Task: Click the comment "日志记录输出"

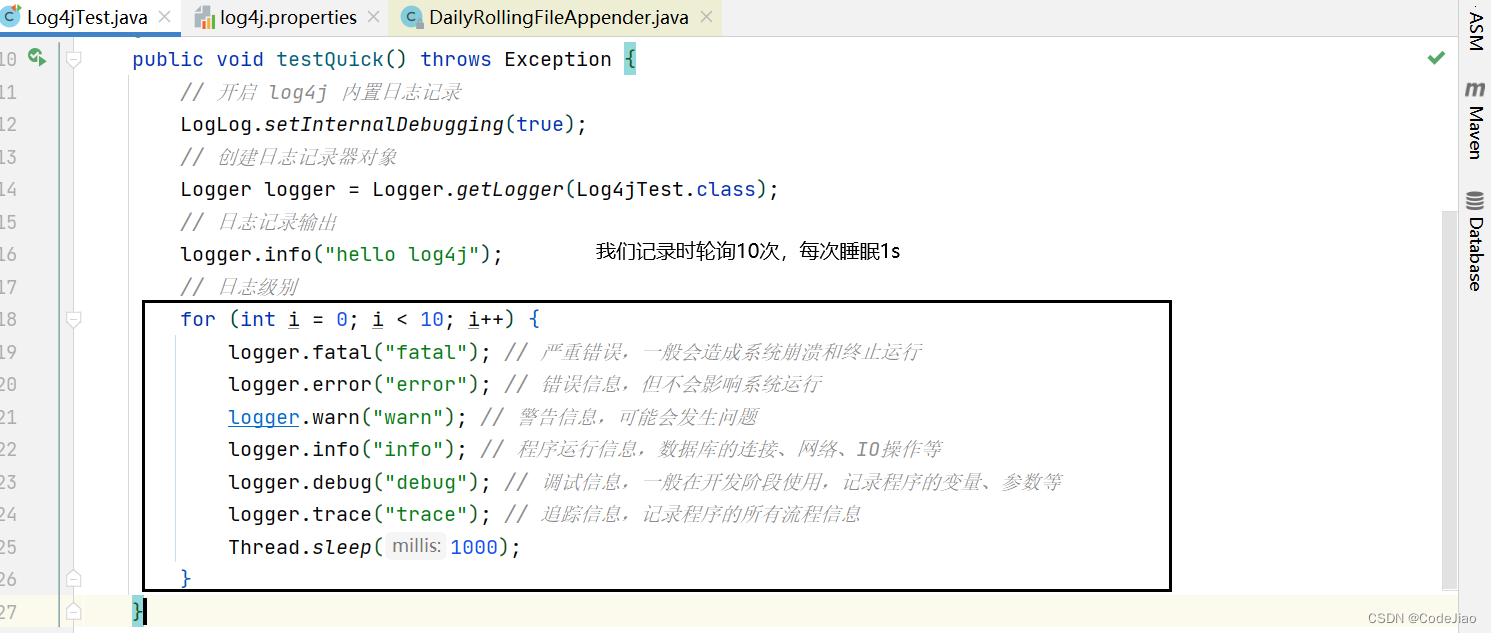Action: pyautogui.click(x=259, y=222)
